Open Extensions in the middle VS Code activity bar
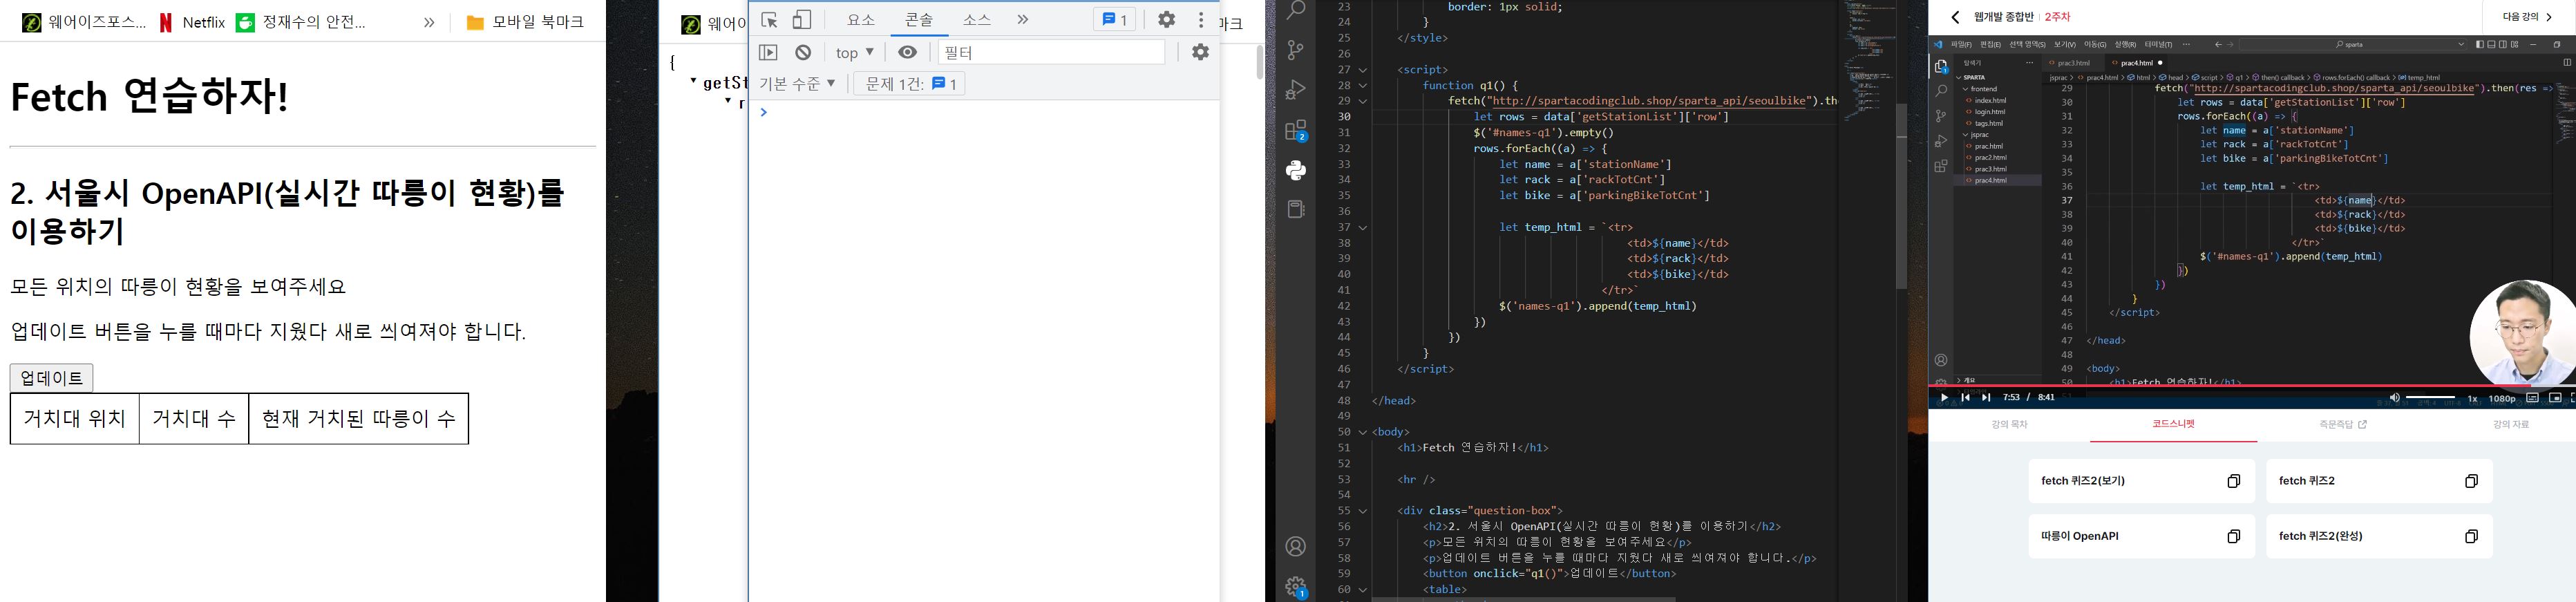This screenshot has height=602, width=2576. (1296, 131)
